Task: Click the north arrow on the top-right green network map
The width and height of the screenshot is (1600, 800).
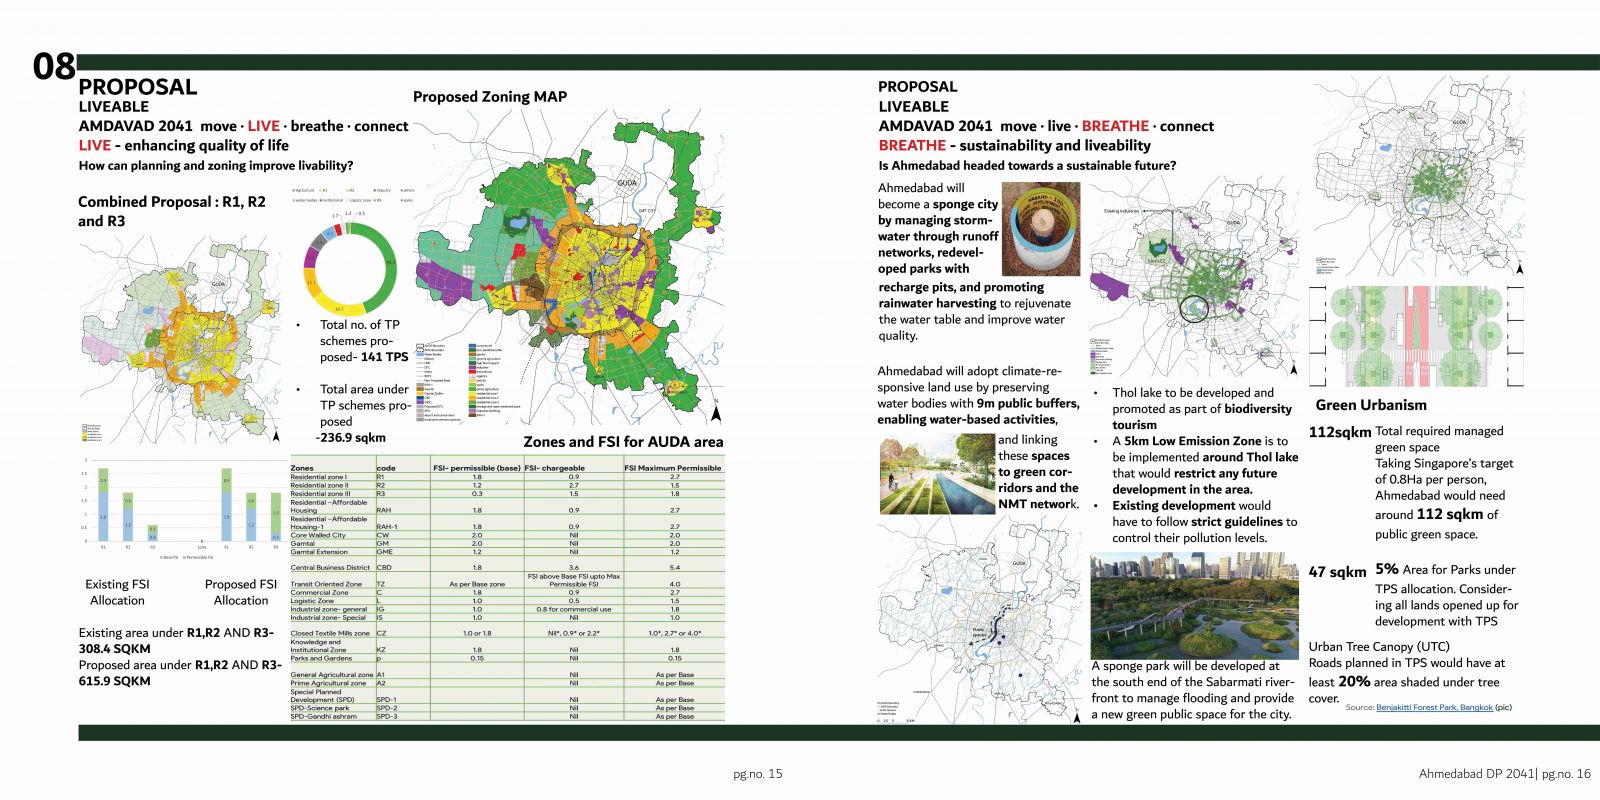Action: coord(1519,268)
